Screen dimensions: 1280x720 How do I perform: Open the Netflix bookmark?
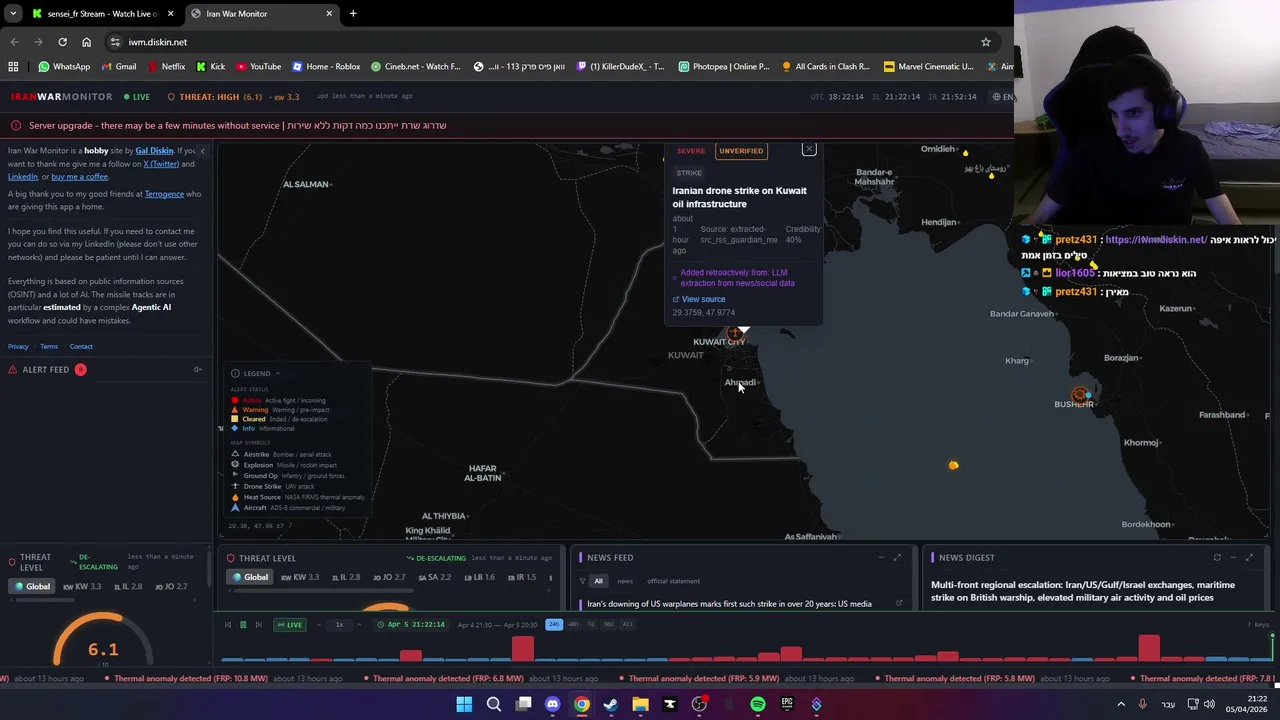[166, 67]
